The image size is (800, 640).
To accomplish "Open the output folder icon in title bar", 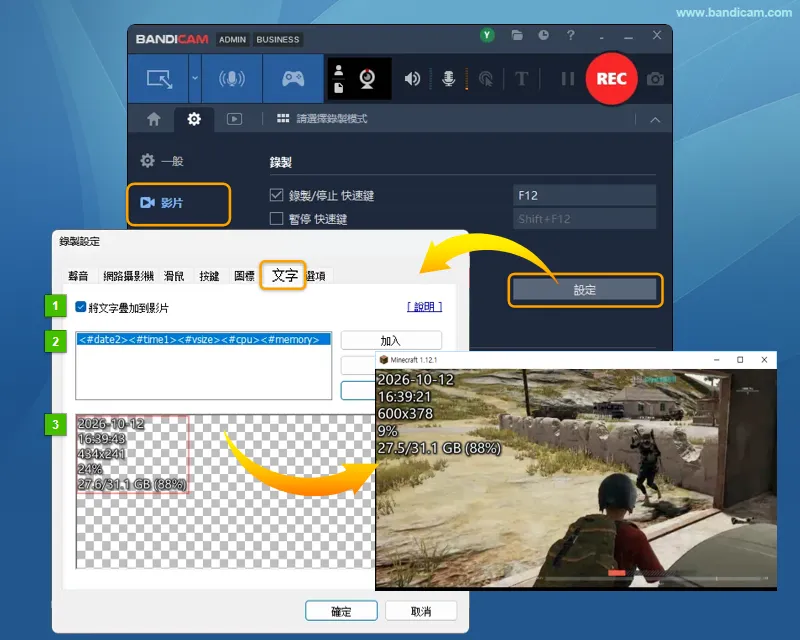I will (517, 35).
